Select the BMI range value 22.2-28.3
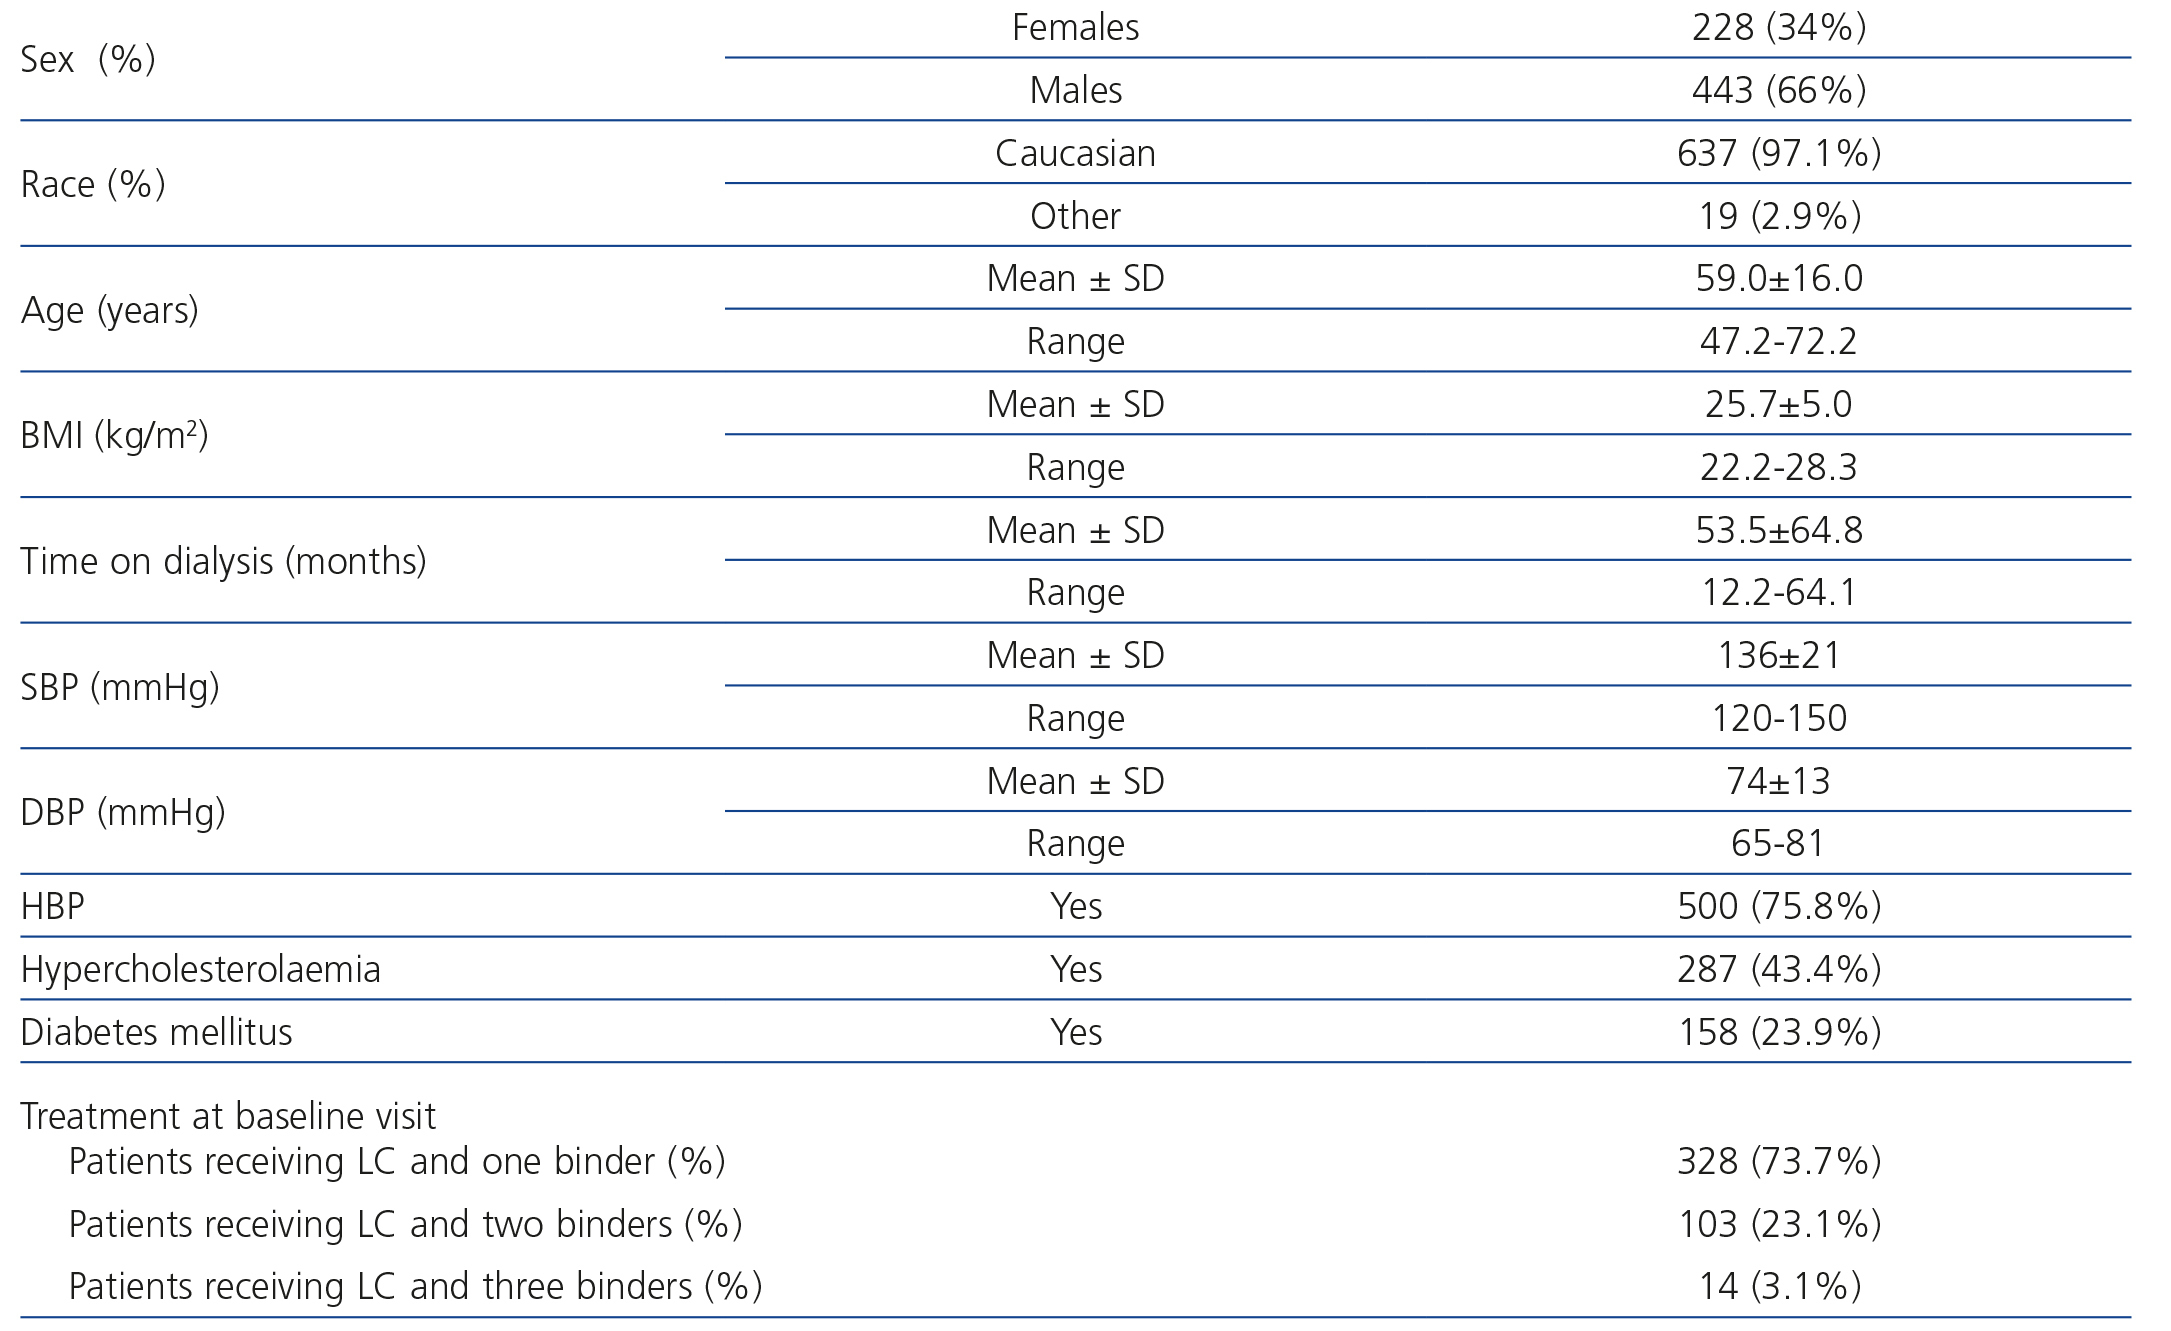2171x1331 pixels. coord(1778,468)
